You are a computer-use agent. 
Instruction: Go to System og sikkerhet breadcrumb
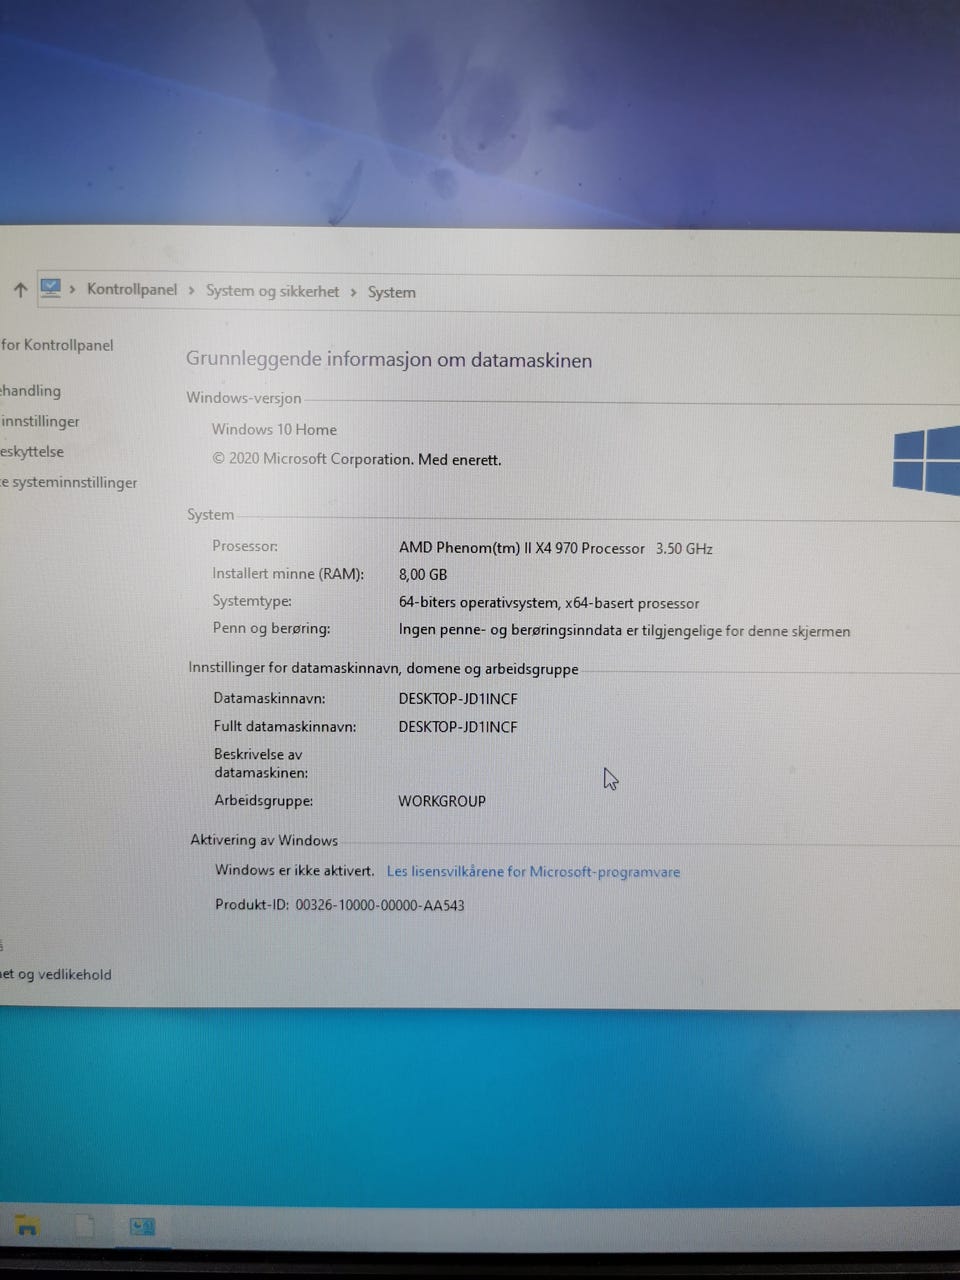[272, 291]
